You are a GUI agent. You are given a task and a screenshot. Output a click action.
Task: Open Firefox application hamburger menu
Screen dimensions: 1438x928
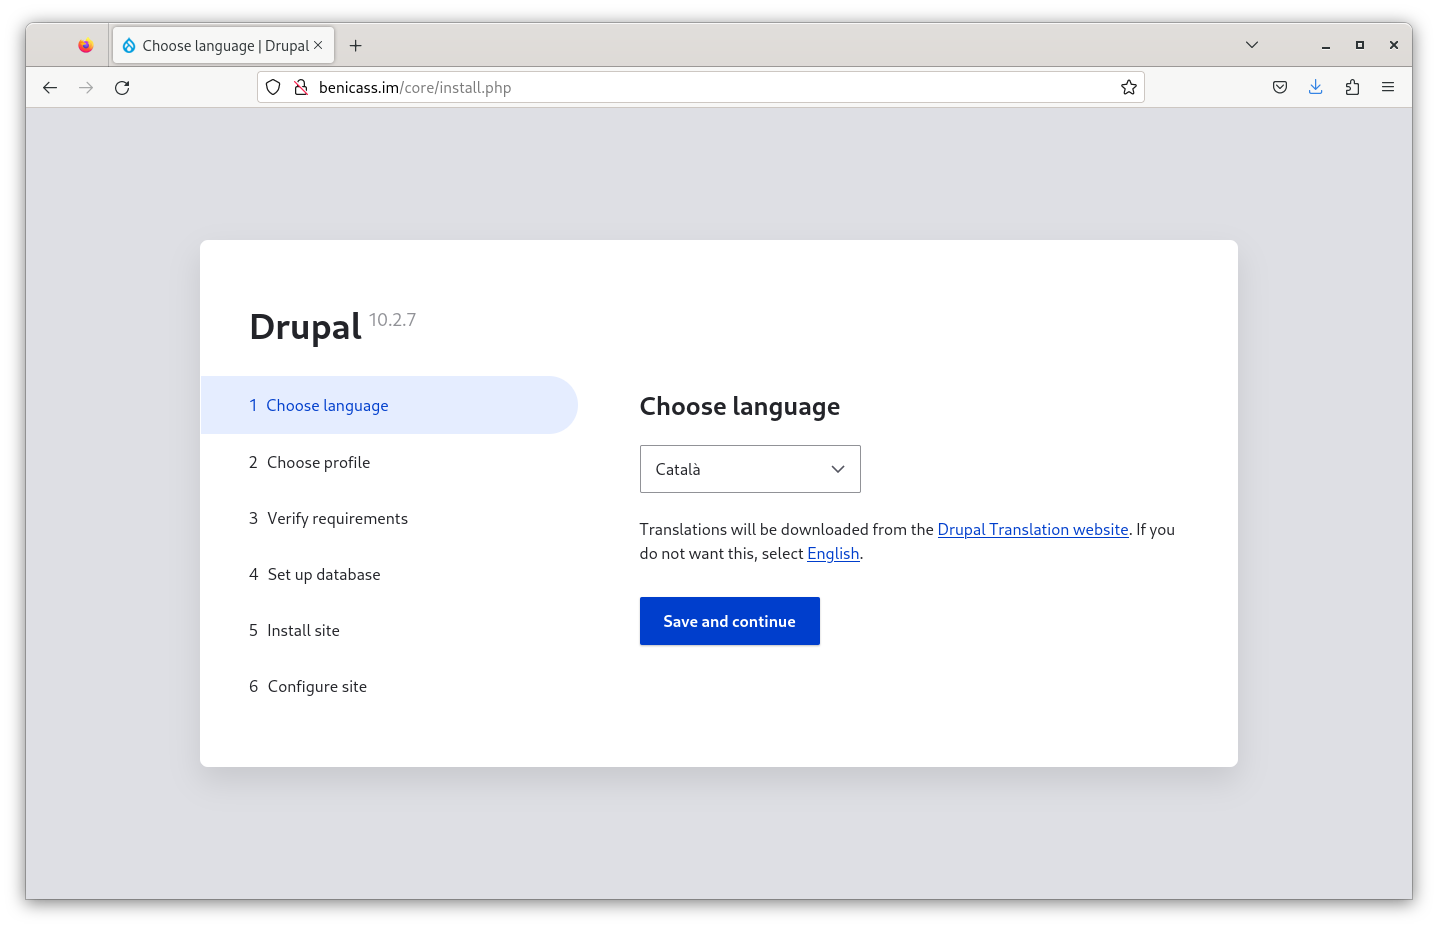pyautogui.click(x=1388, y=88)
